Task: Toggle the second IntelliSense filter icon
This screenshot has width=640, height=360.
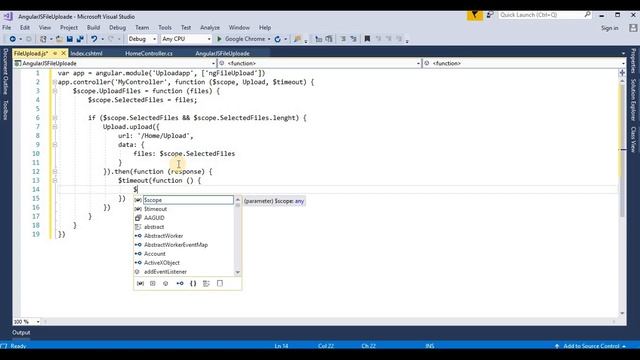Action: [153, 283]
